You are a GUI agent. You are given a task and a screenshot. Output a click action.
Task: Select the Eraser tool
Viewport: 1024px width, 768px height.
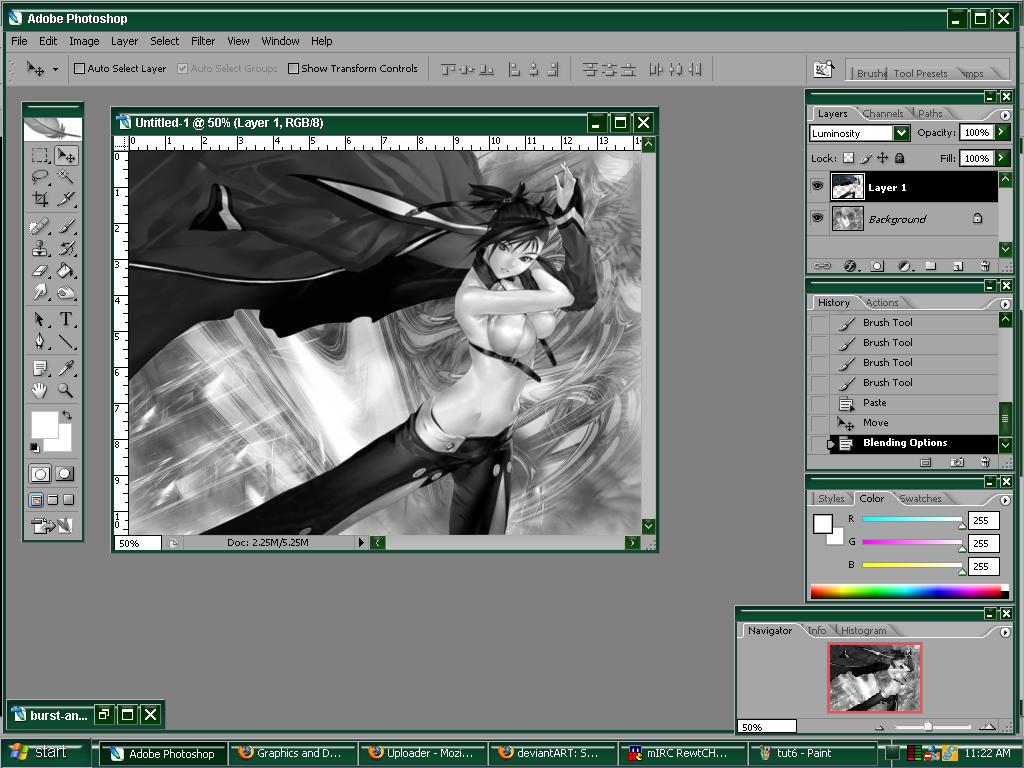click(40, 270)
